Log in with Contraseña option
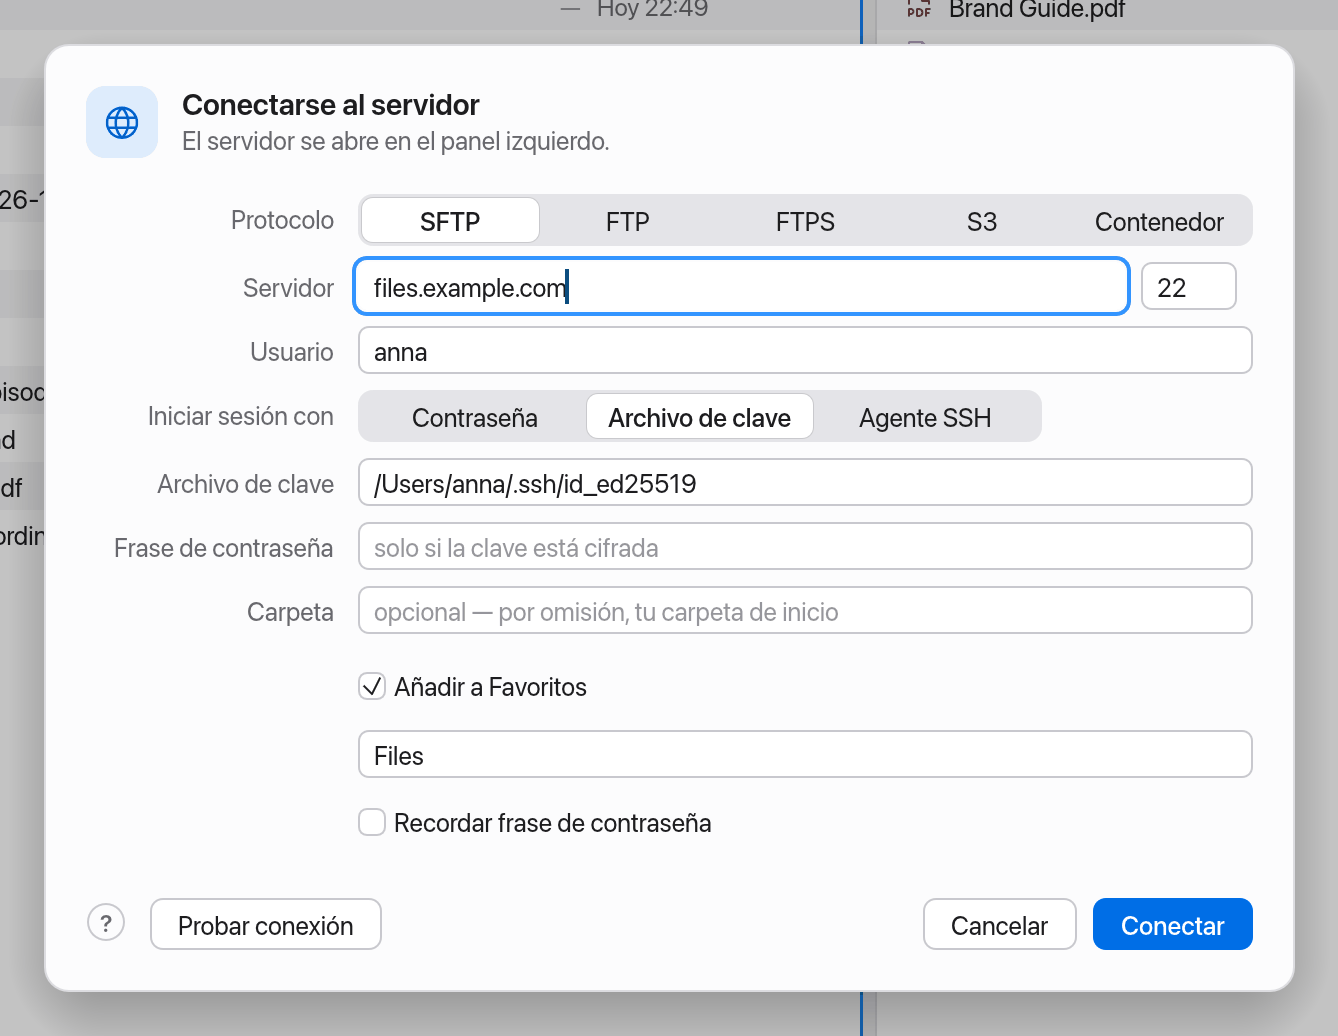This screenshot has height=1036, width=1338. pyautogui.click(x=474, y=417)
